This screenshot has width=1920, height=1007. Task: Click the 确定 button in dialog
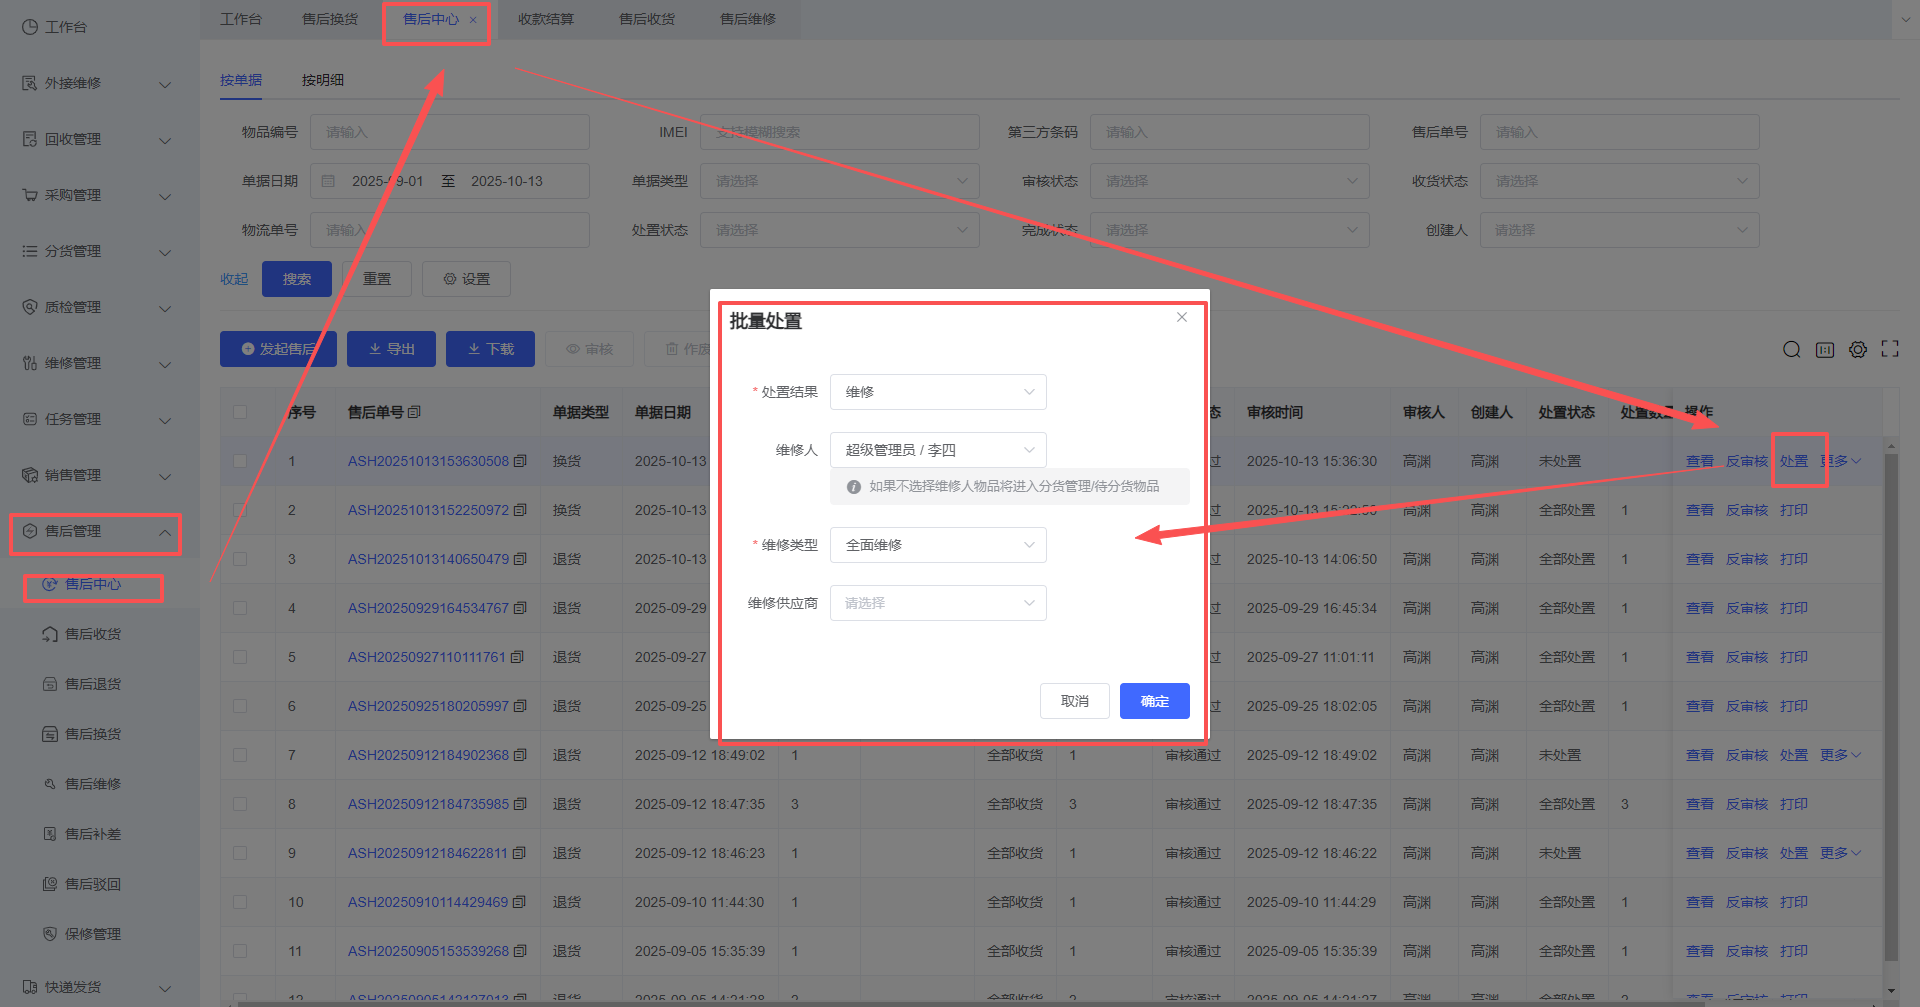(1154, 701)
